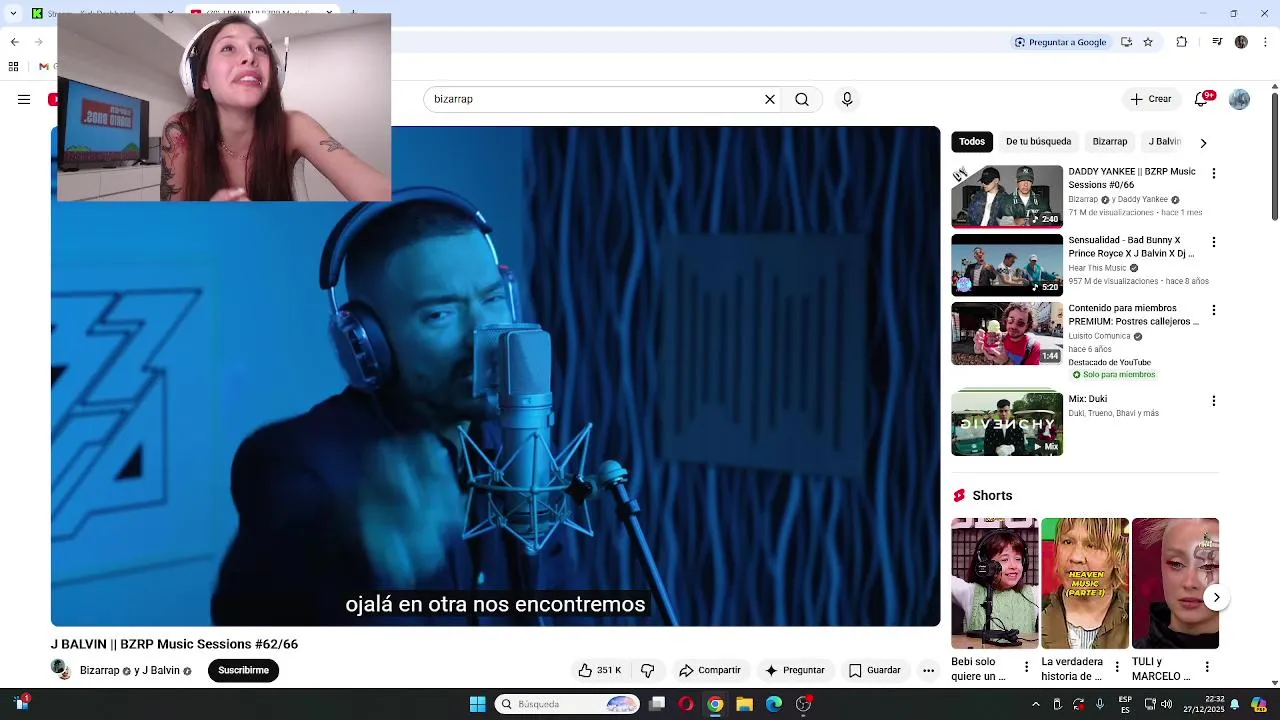Image resolution: width=1280 pixels, height=720 pixels.
Task: Open the tab search dropdown arrow
Action: coord(13,13)
